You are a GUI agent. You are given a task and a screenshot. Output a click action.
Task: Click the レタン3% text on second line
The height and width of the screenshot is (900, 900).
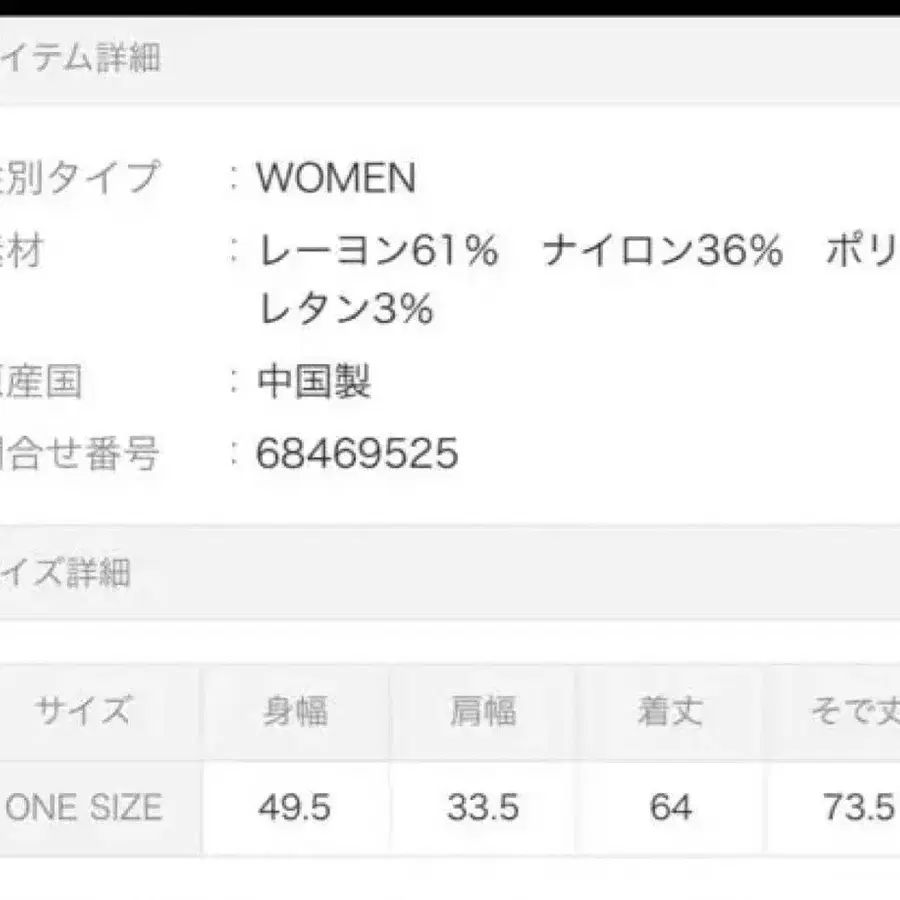coord(345,310)
